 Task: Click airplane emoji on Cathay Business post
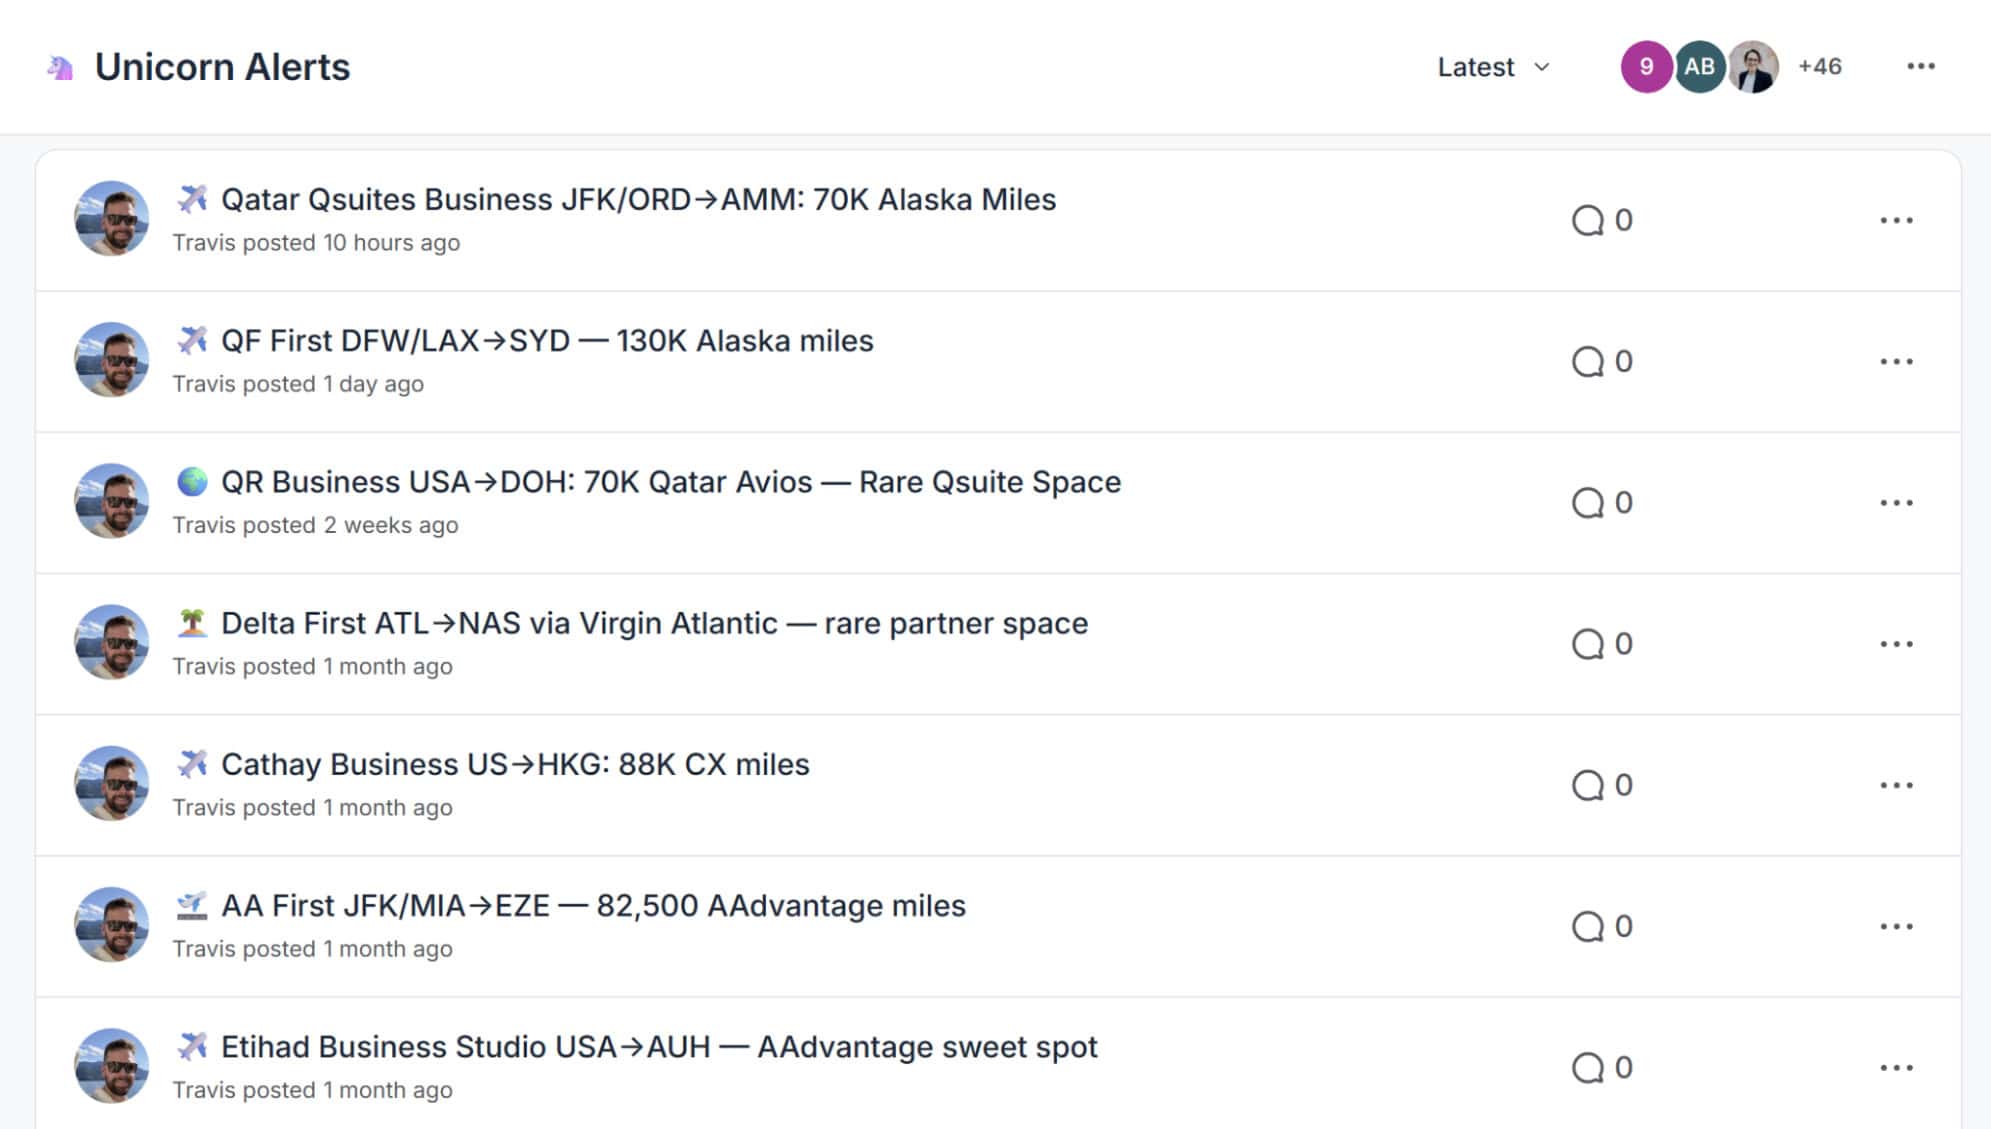click(x=192, y=764)
